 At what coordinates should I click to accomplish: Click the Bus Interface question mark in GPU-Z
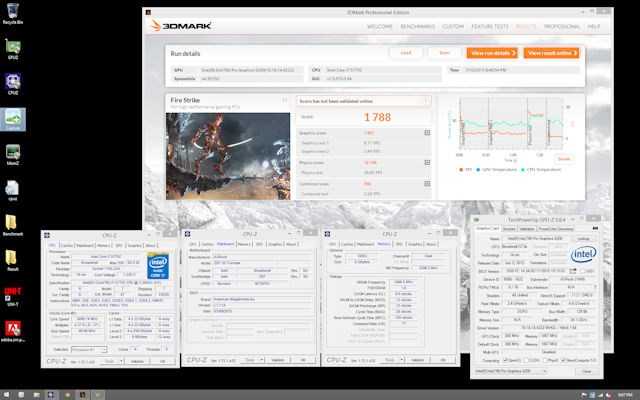coord(595,287)
